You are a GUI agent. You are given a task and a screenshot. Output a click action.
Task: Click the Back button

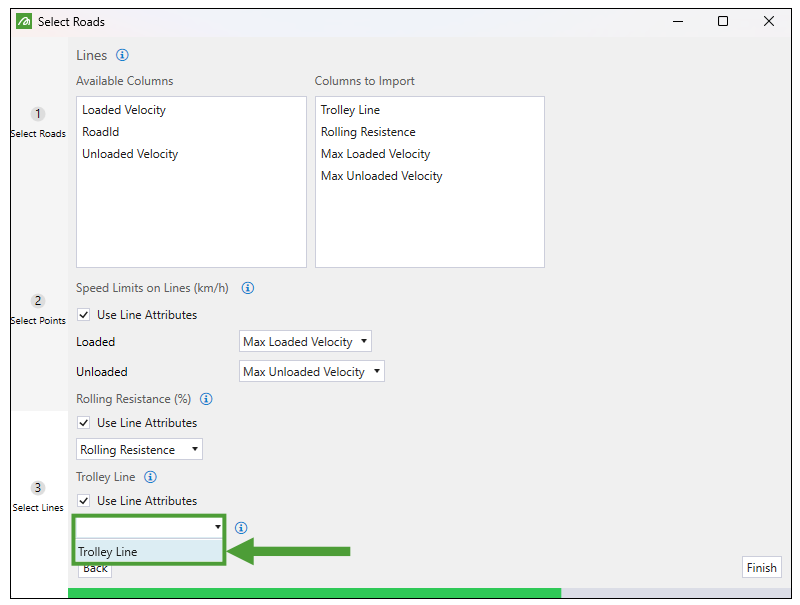(x=95, y=570)
